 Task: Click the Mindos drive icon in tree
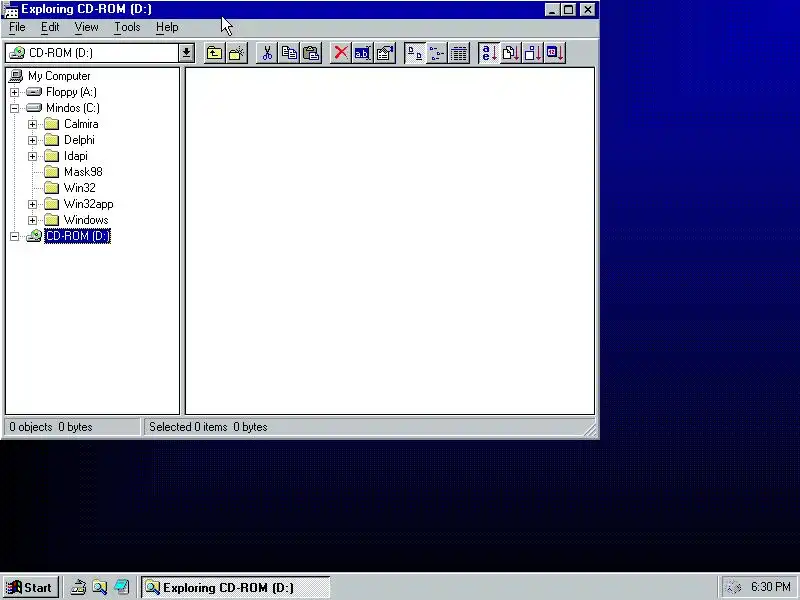pos(34,108)
